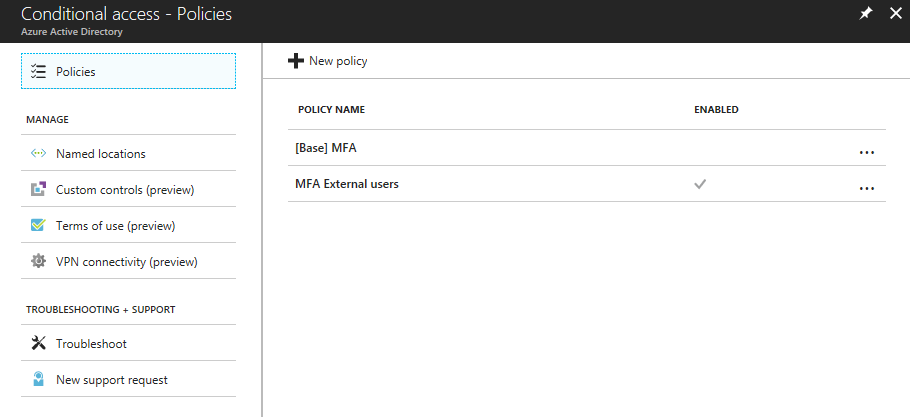
Task: Click the Terms of use checkmark icon
Action: coord(38,225)
